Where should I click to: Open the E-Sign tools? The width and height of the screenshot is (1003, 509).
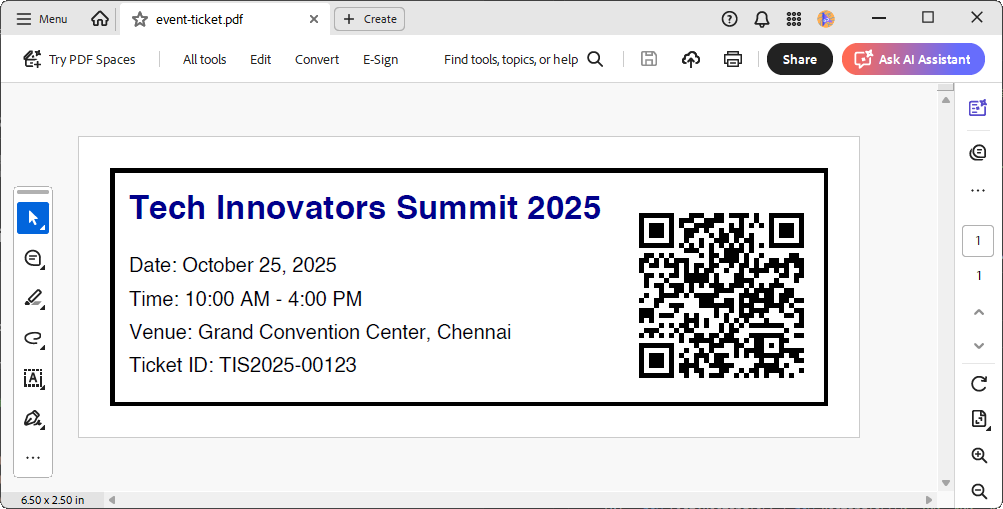point(381,59)
